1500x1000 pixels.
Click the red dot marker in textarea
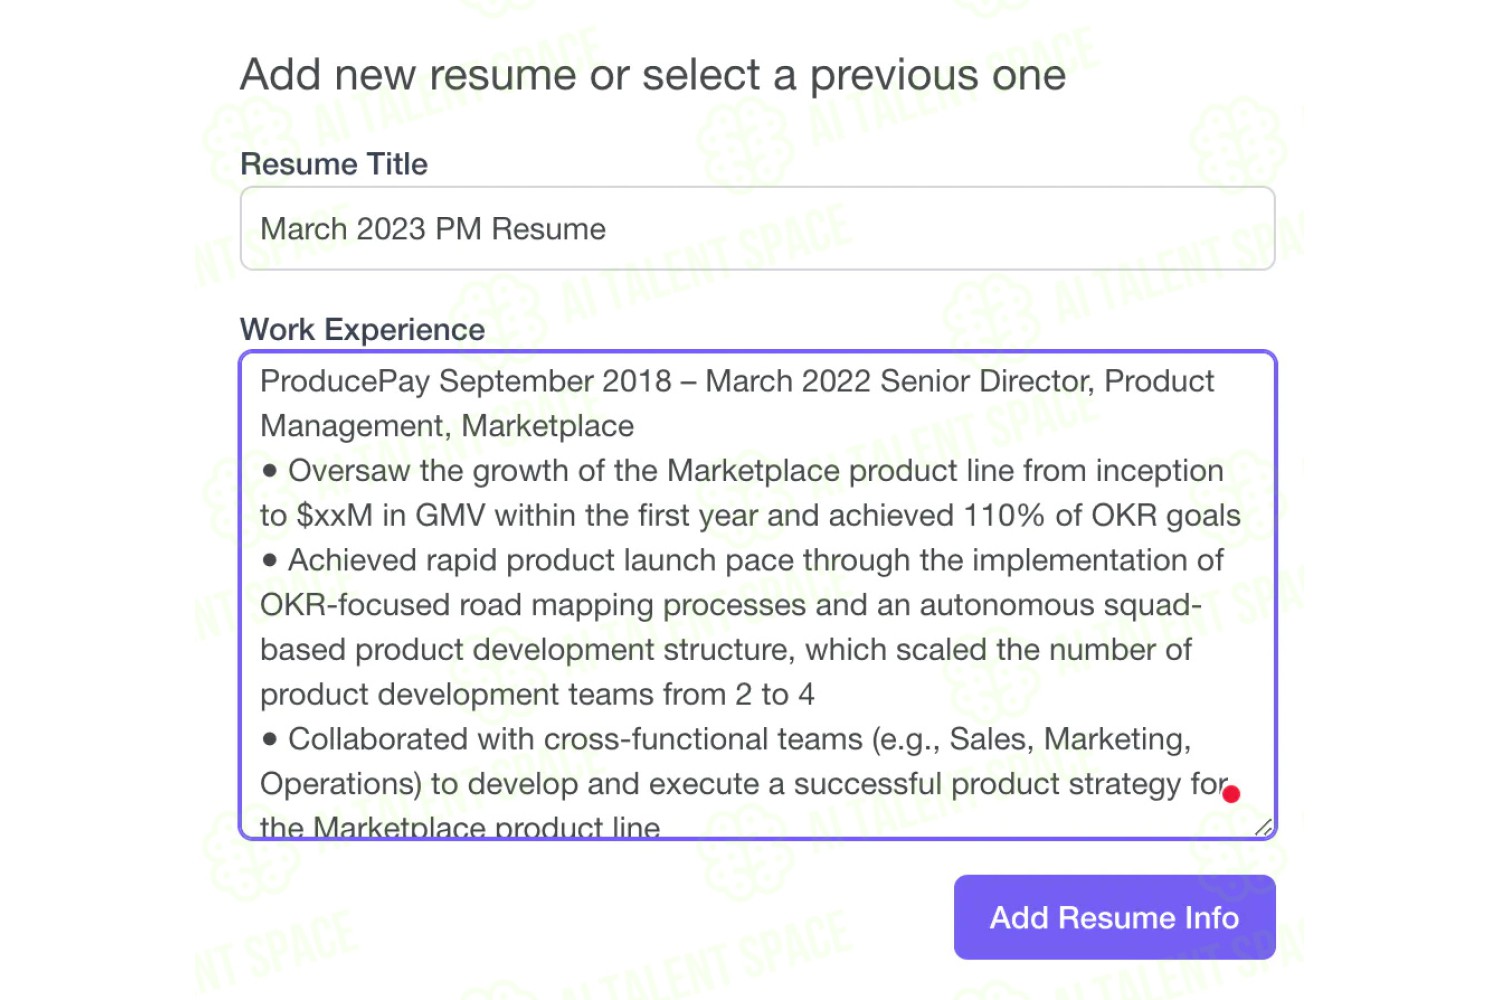[1231, 794]
